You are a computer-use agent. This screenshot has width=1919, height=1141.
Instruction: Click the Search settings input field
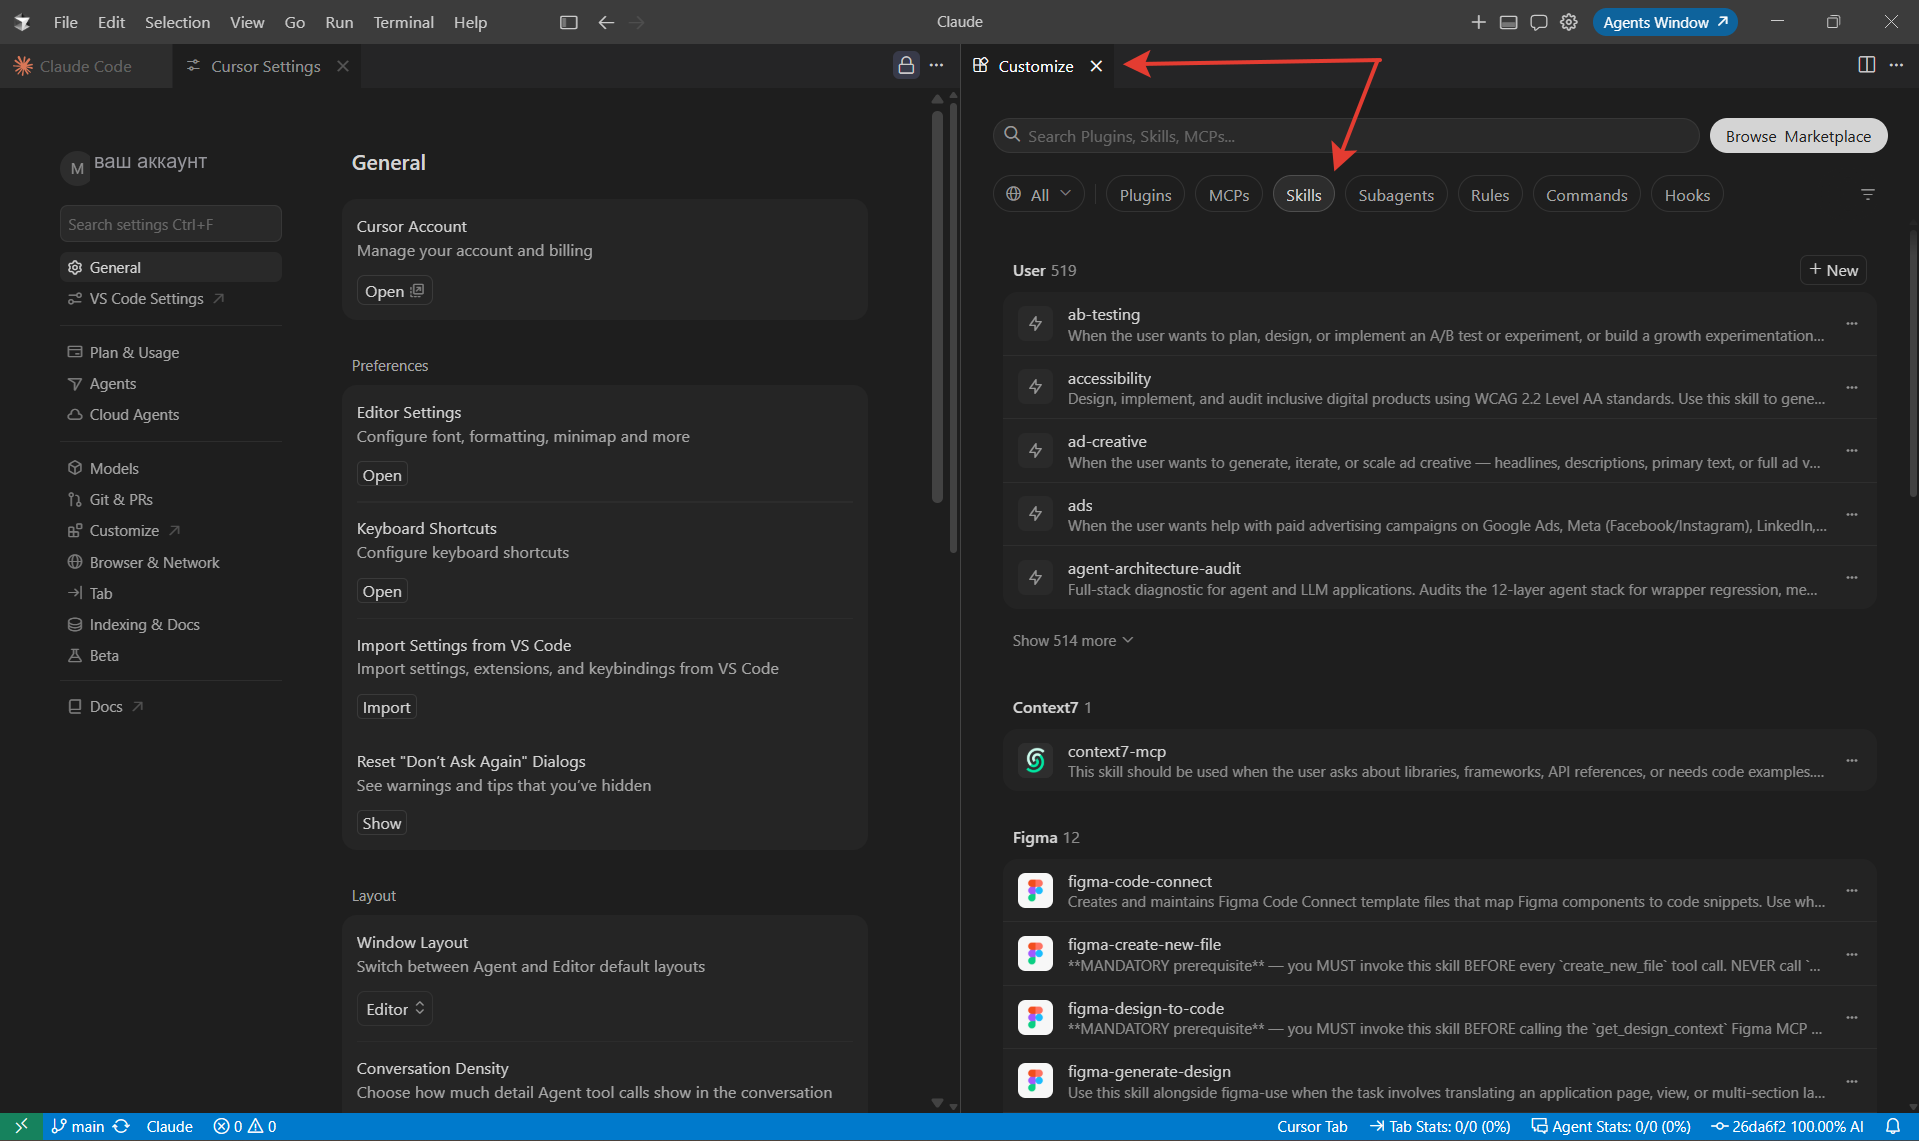171,224
